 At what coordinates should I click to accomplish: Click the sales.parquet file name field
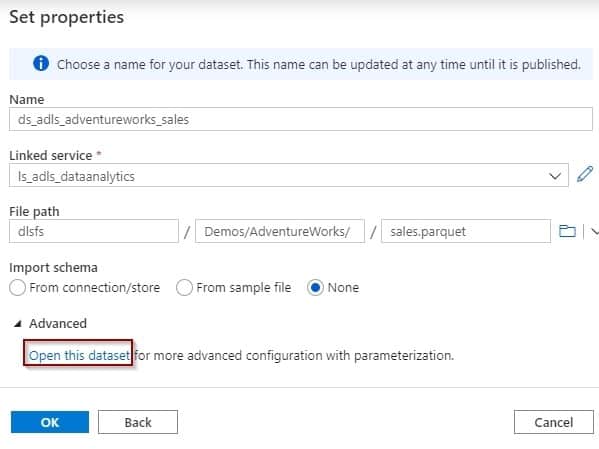[466, 231]
